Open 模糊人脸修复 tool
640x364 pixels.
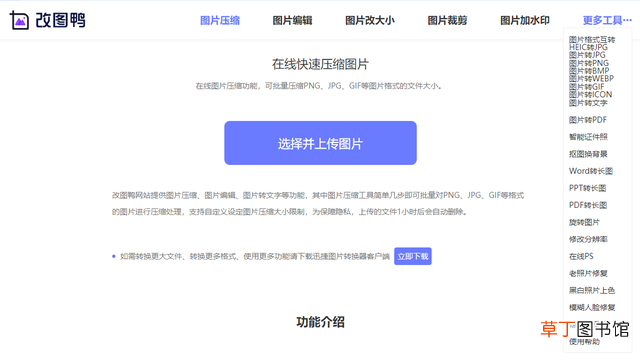coord(592,308)
